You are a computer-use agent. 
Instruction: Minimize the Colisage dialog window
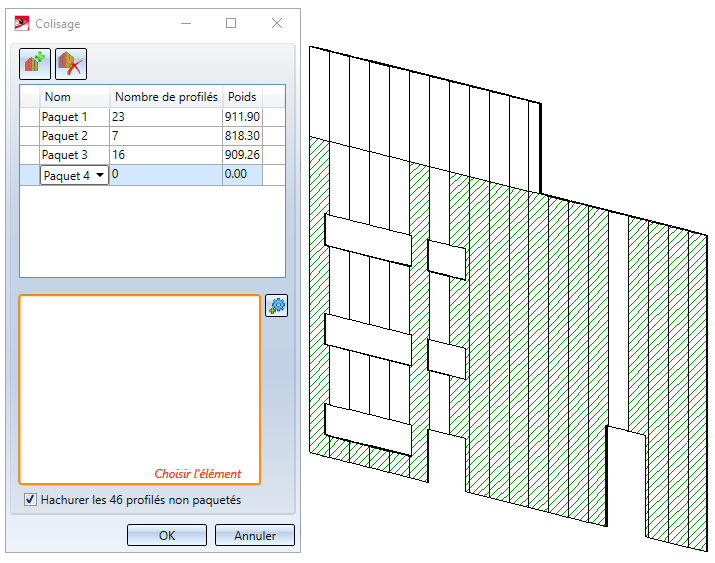coord(186,23)
